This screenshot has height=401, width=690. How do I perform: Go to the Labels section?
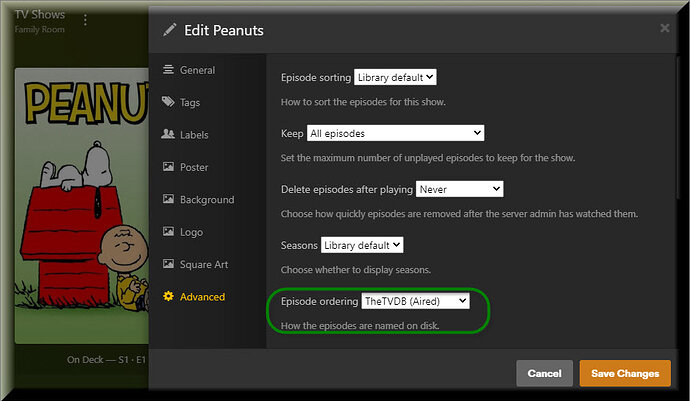tap(194, 135)
